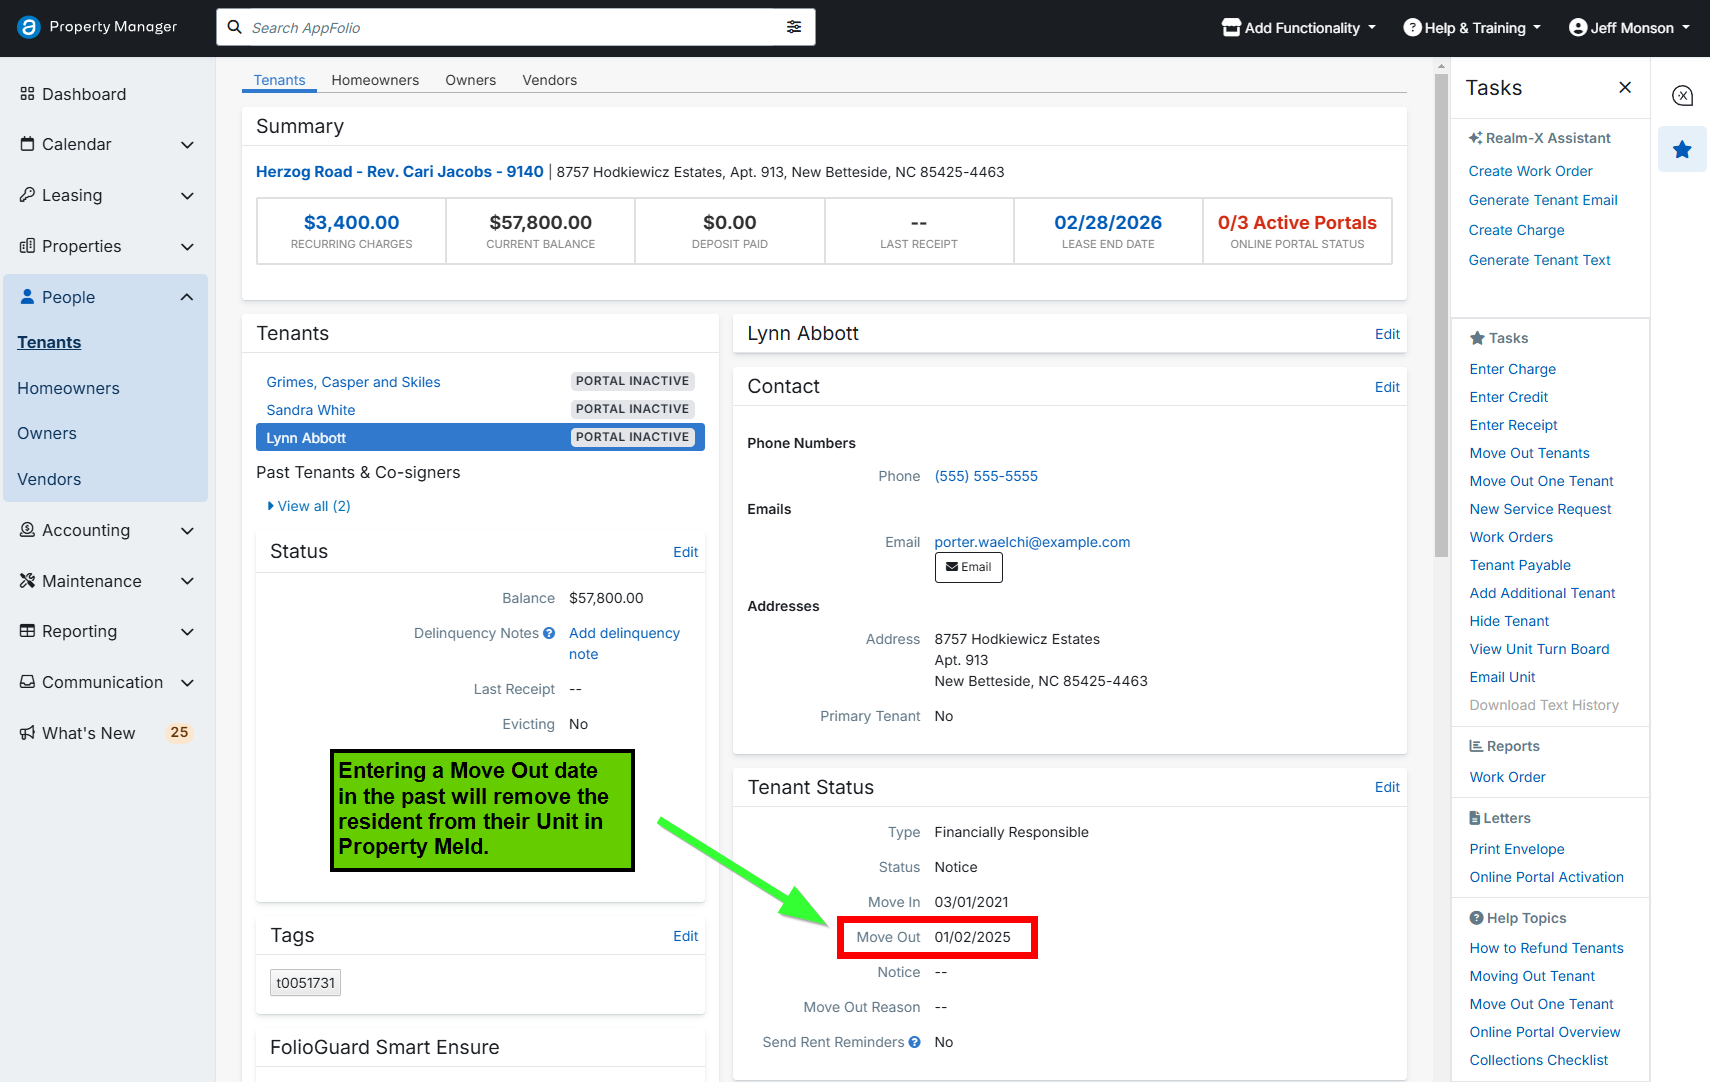Viewport: 1710px width, 1082px height.
Task: Click the Email envelope button
Action: point(968,567)
